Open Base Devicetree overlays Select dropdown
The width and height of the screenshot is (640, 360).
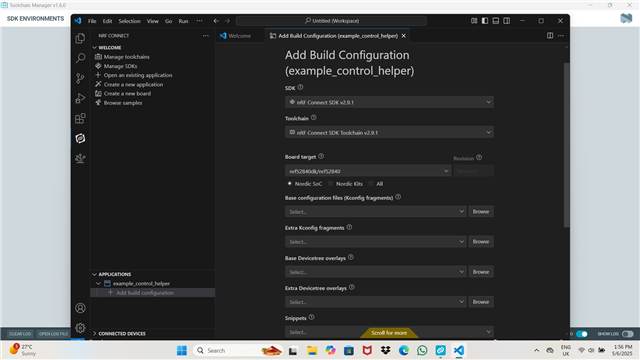[376, 272]
